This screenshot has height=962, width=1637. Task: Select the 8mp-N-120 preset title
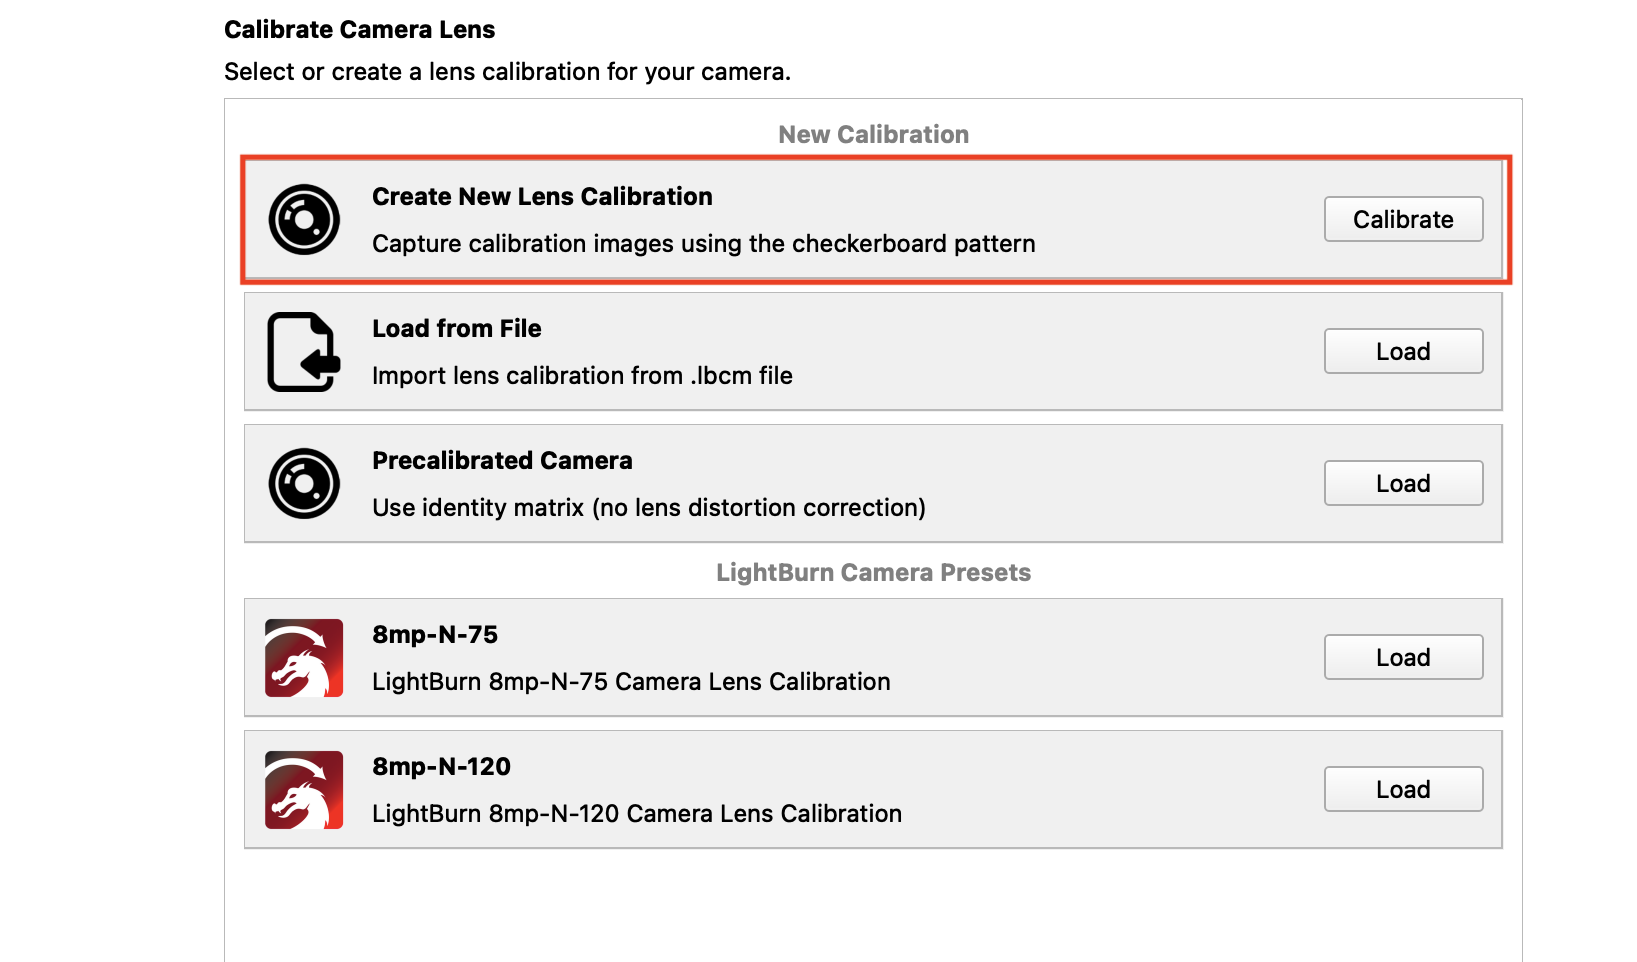tap(441, 766)
